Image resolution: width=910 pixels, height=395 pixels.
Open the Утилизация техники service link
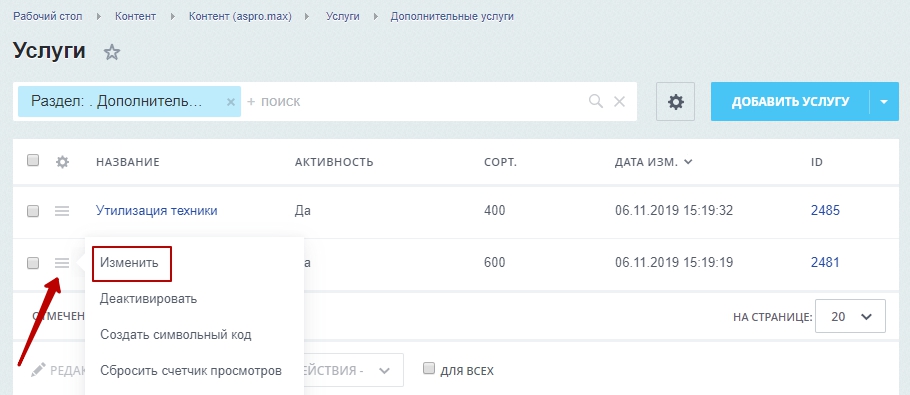pos(157,211)
